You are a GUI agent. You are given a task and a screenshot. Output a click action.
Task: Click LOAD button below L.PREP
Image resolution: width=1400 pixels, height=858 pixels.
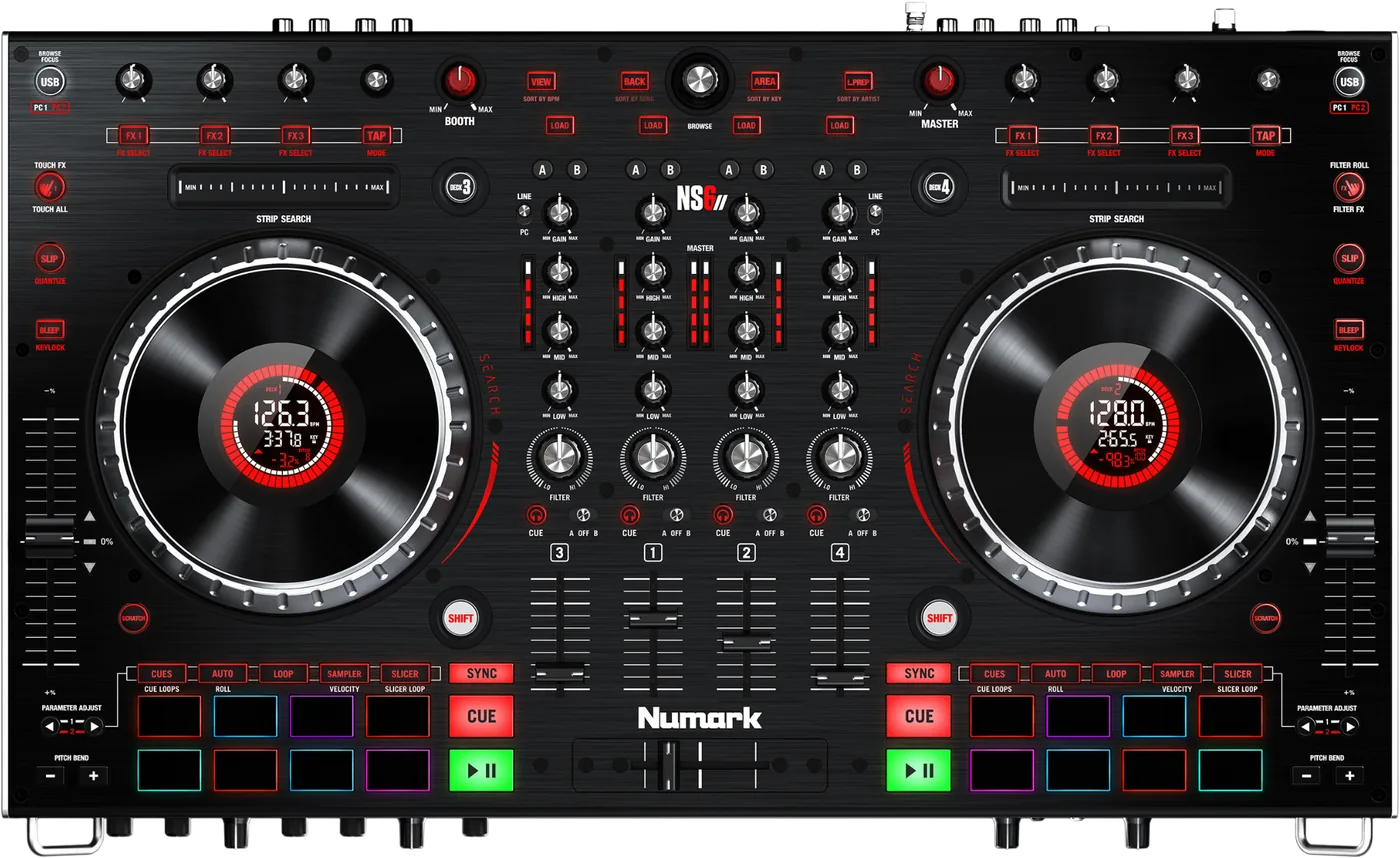[x=840, y=126]
